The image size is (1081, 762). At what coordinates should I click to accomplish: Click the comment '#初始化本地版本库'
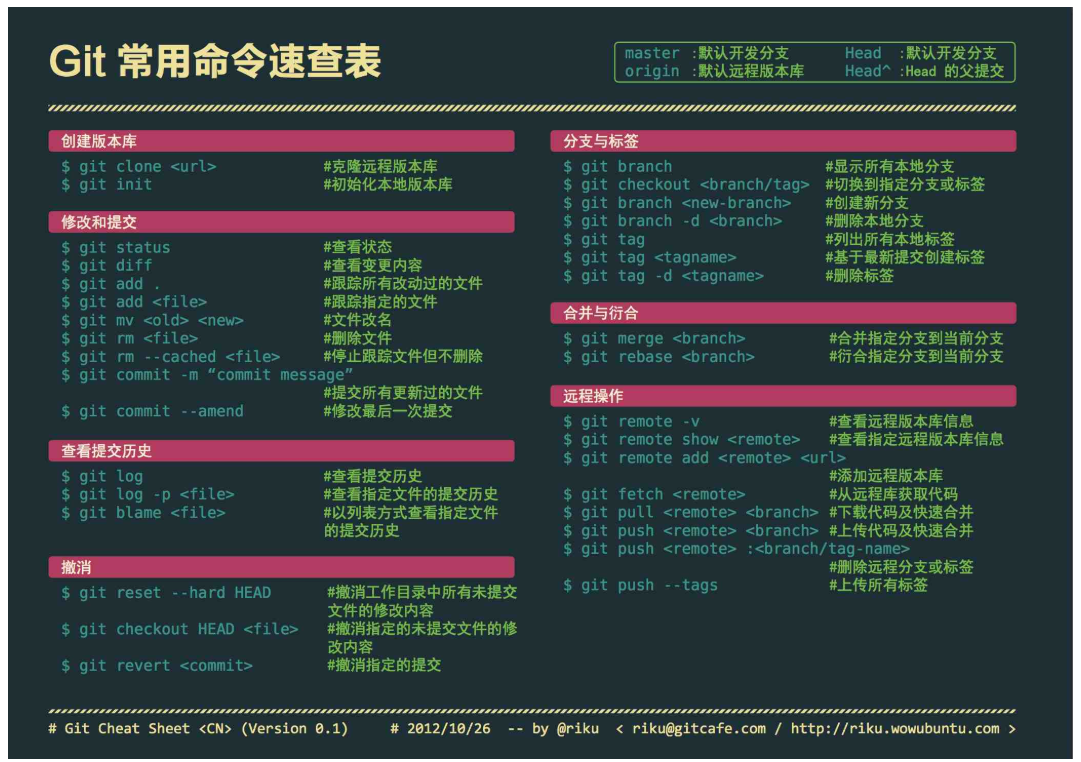click(x=388, y=185)
